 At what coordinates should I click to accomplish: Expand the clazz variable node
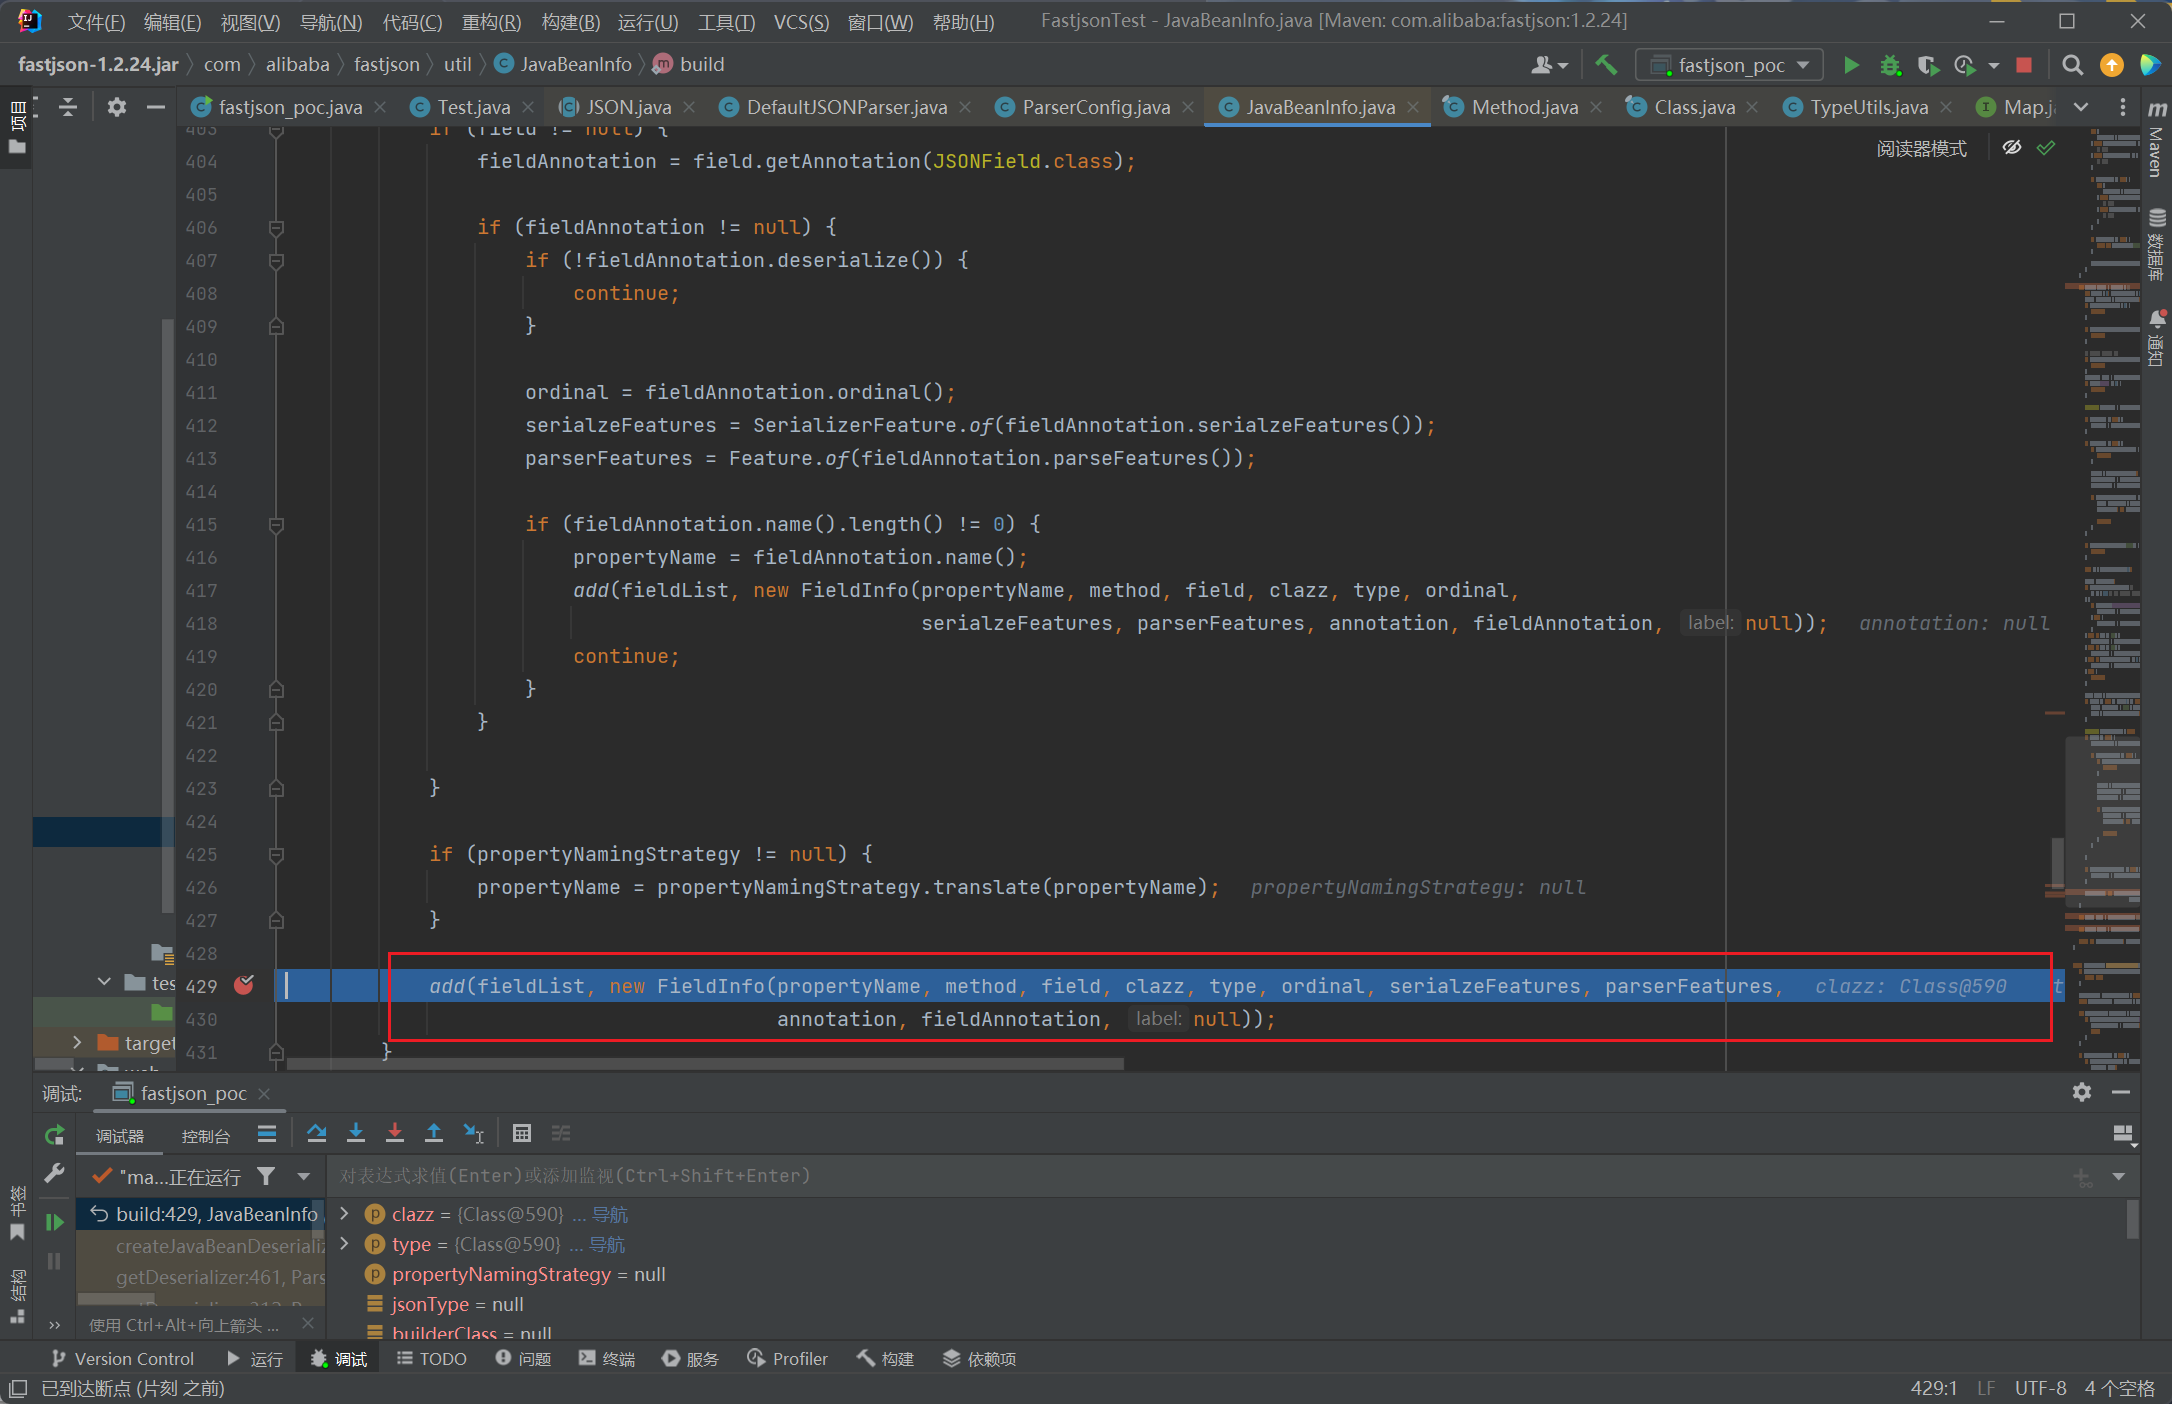click(x=345, y=1213)
